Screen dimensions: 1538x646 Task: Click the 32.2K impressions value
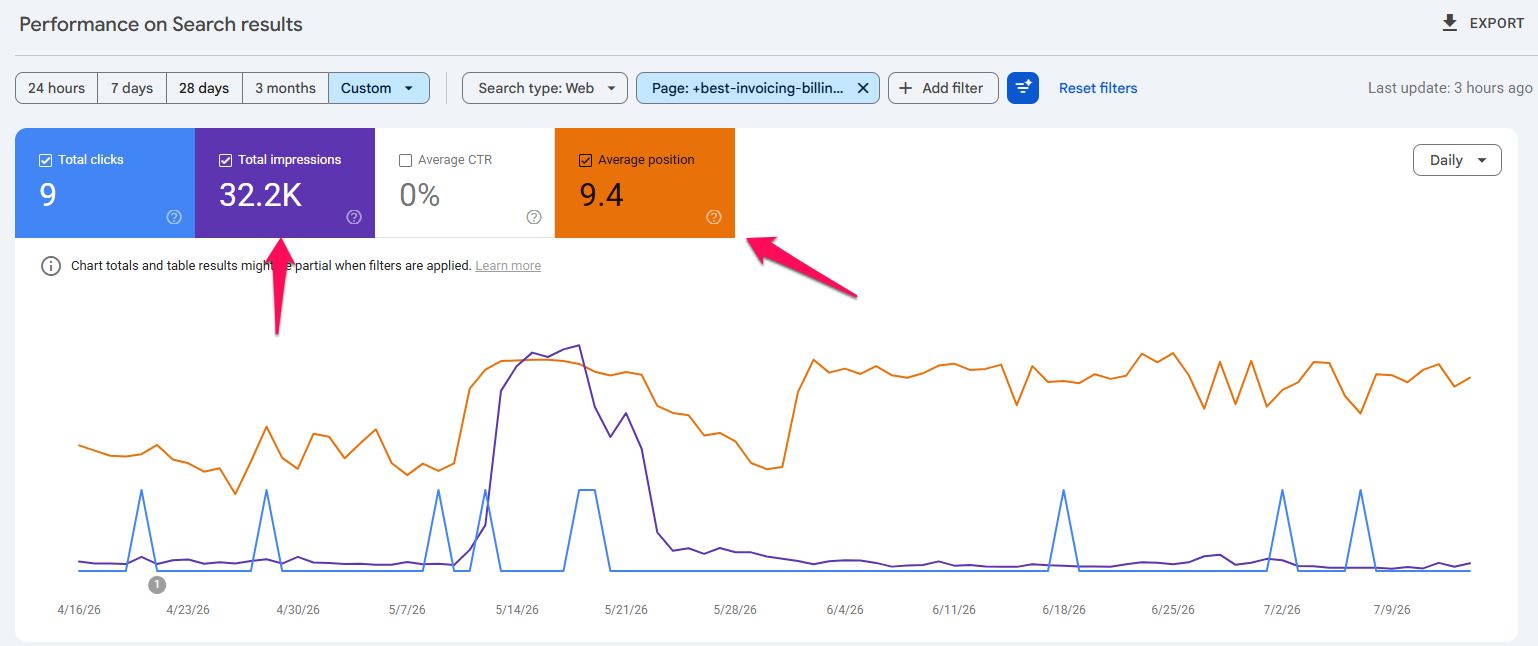(x=260, y=195)
